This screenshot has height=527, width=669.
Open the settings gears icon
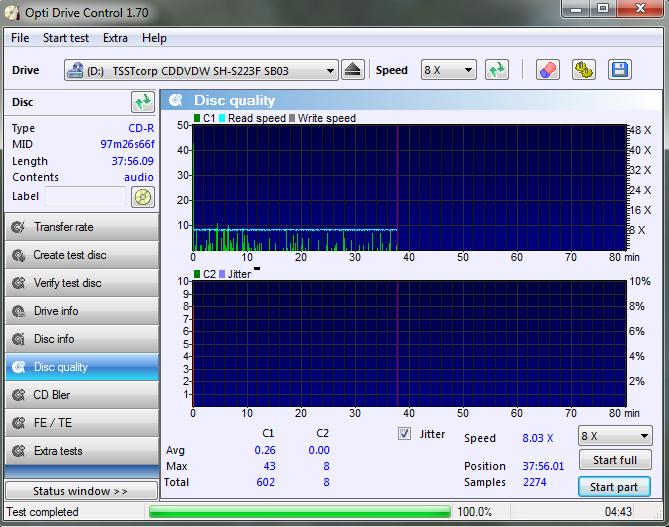pyautogui.click(x=584, y=70)
